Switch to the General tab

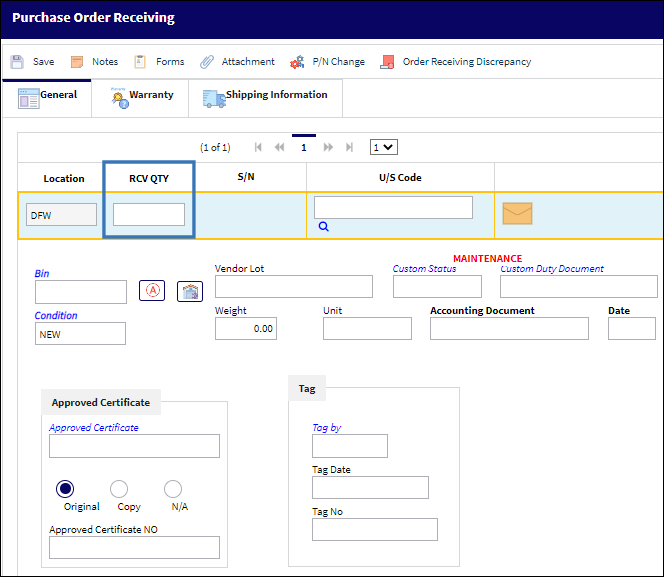(x=47, y=98)
